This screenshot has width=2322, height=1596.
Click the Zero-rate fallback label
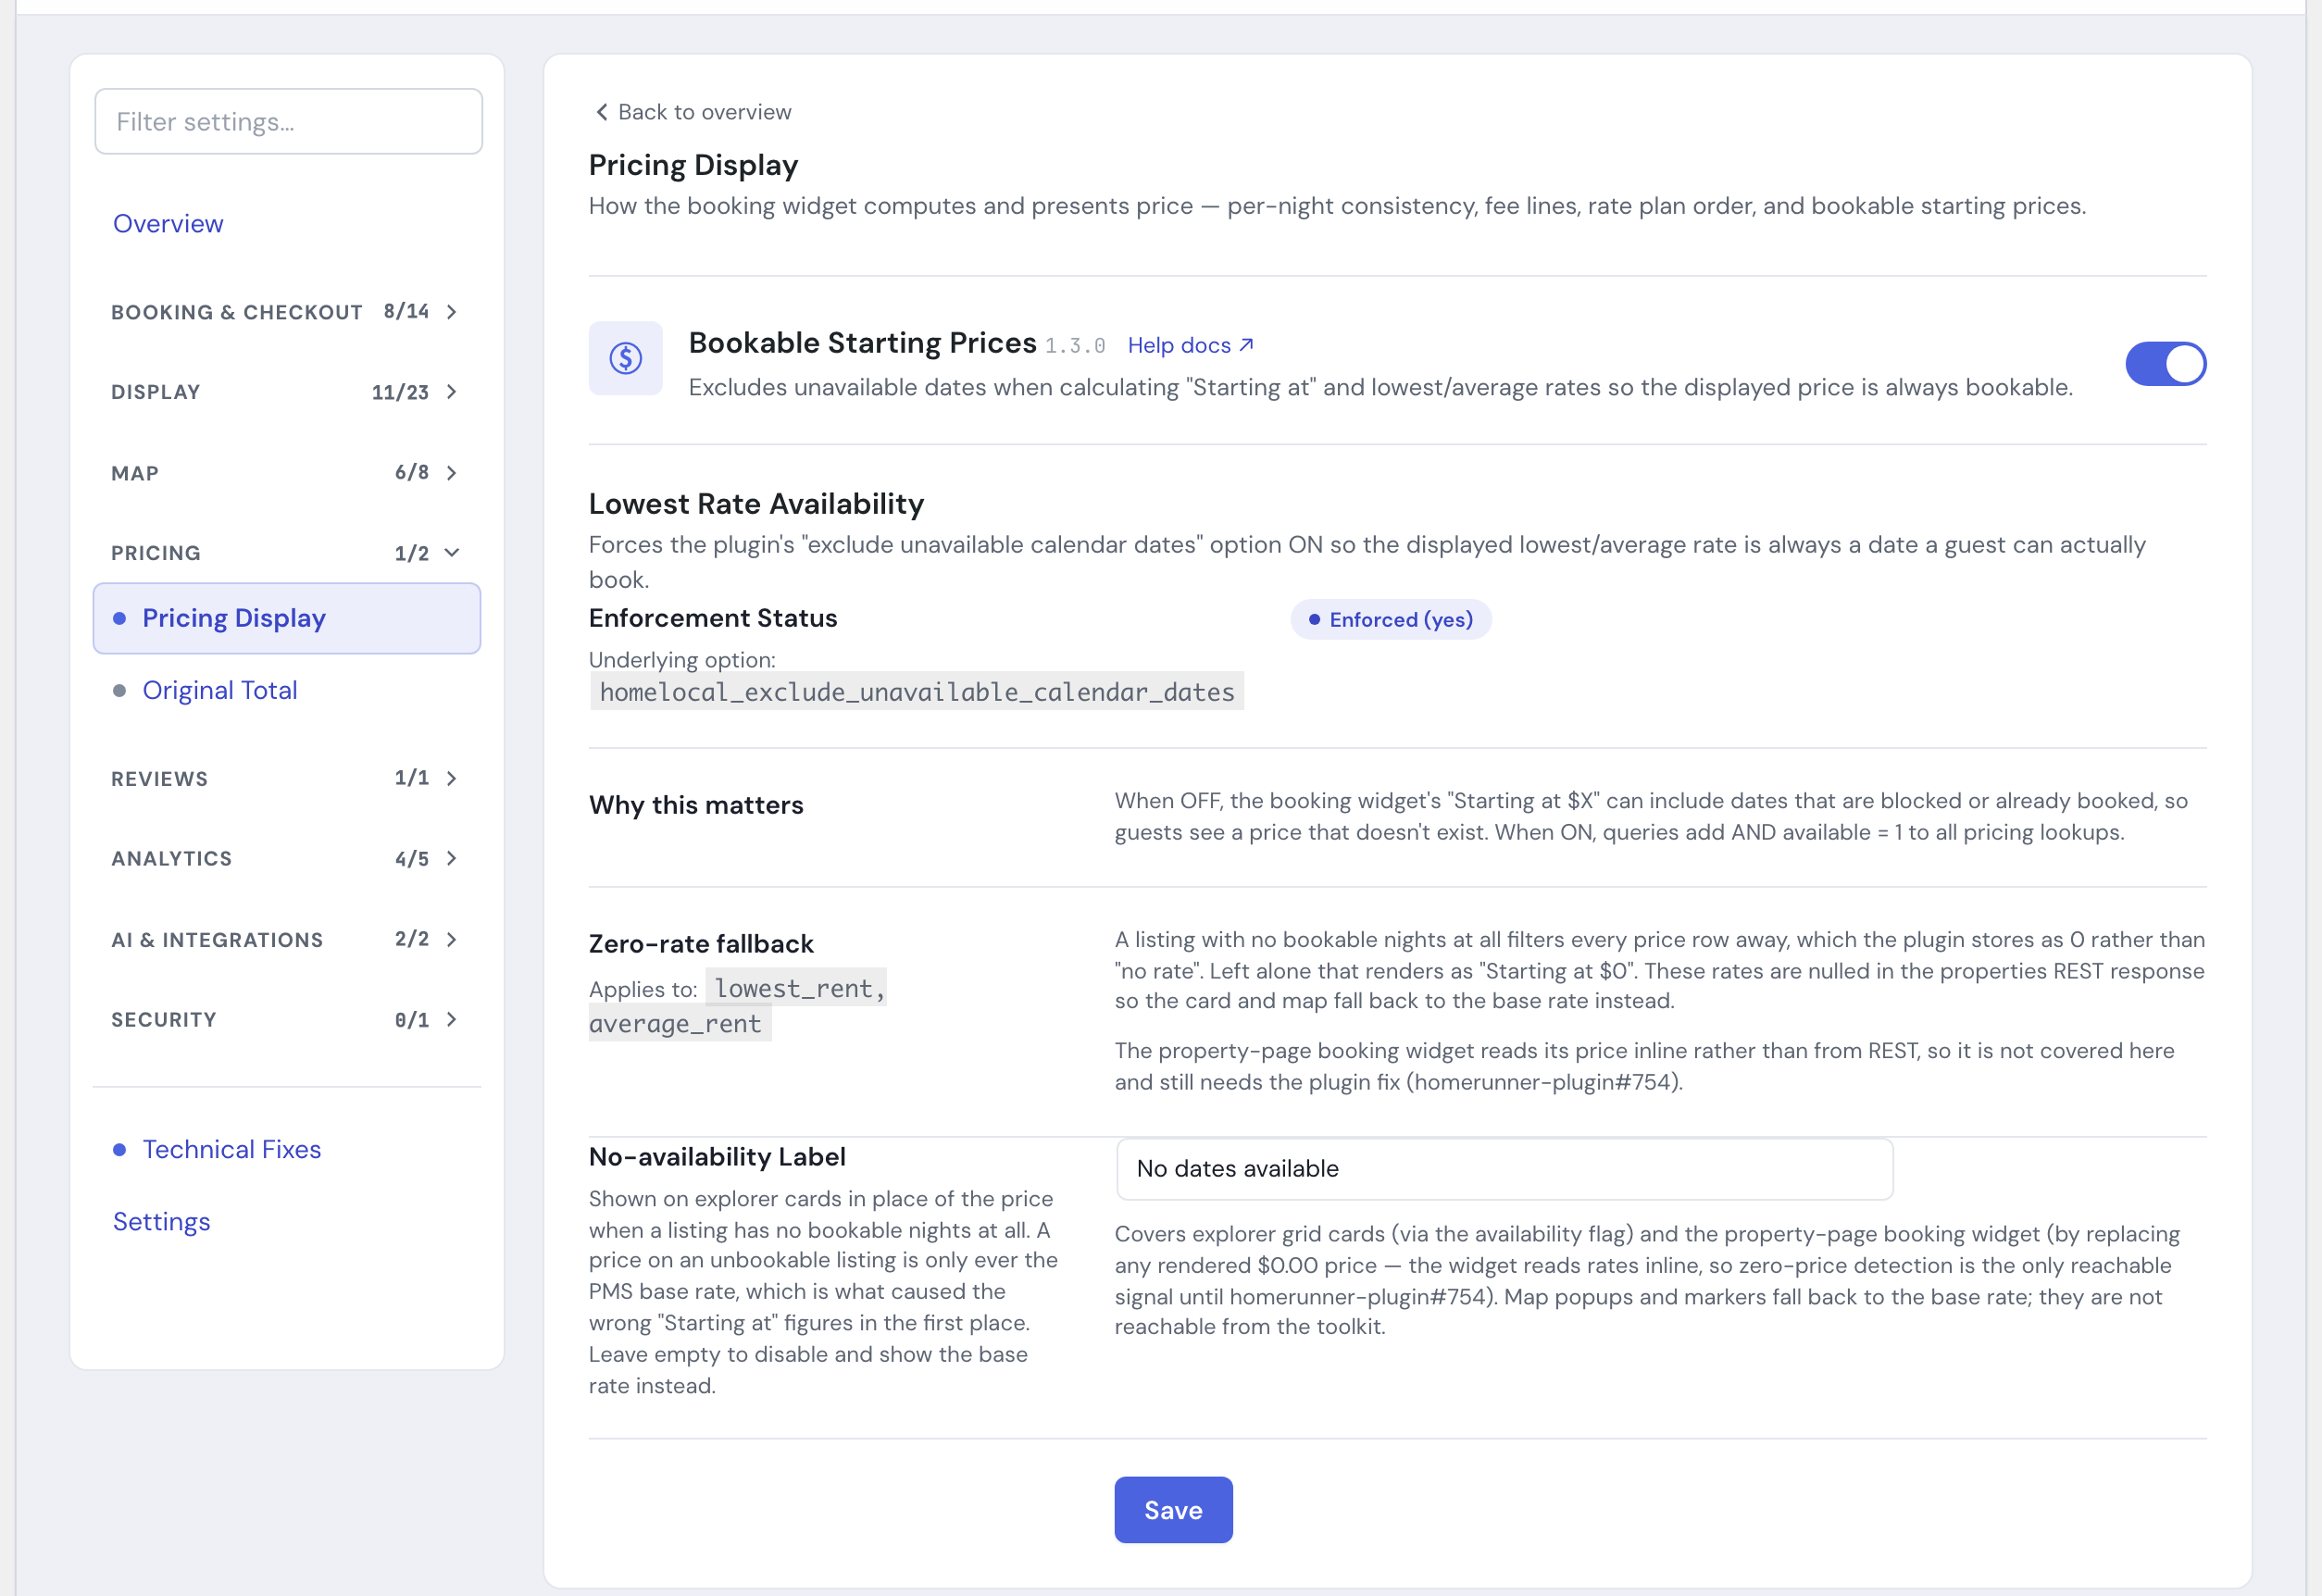coord(701,943)
